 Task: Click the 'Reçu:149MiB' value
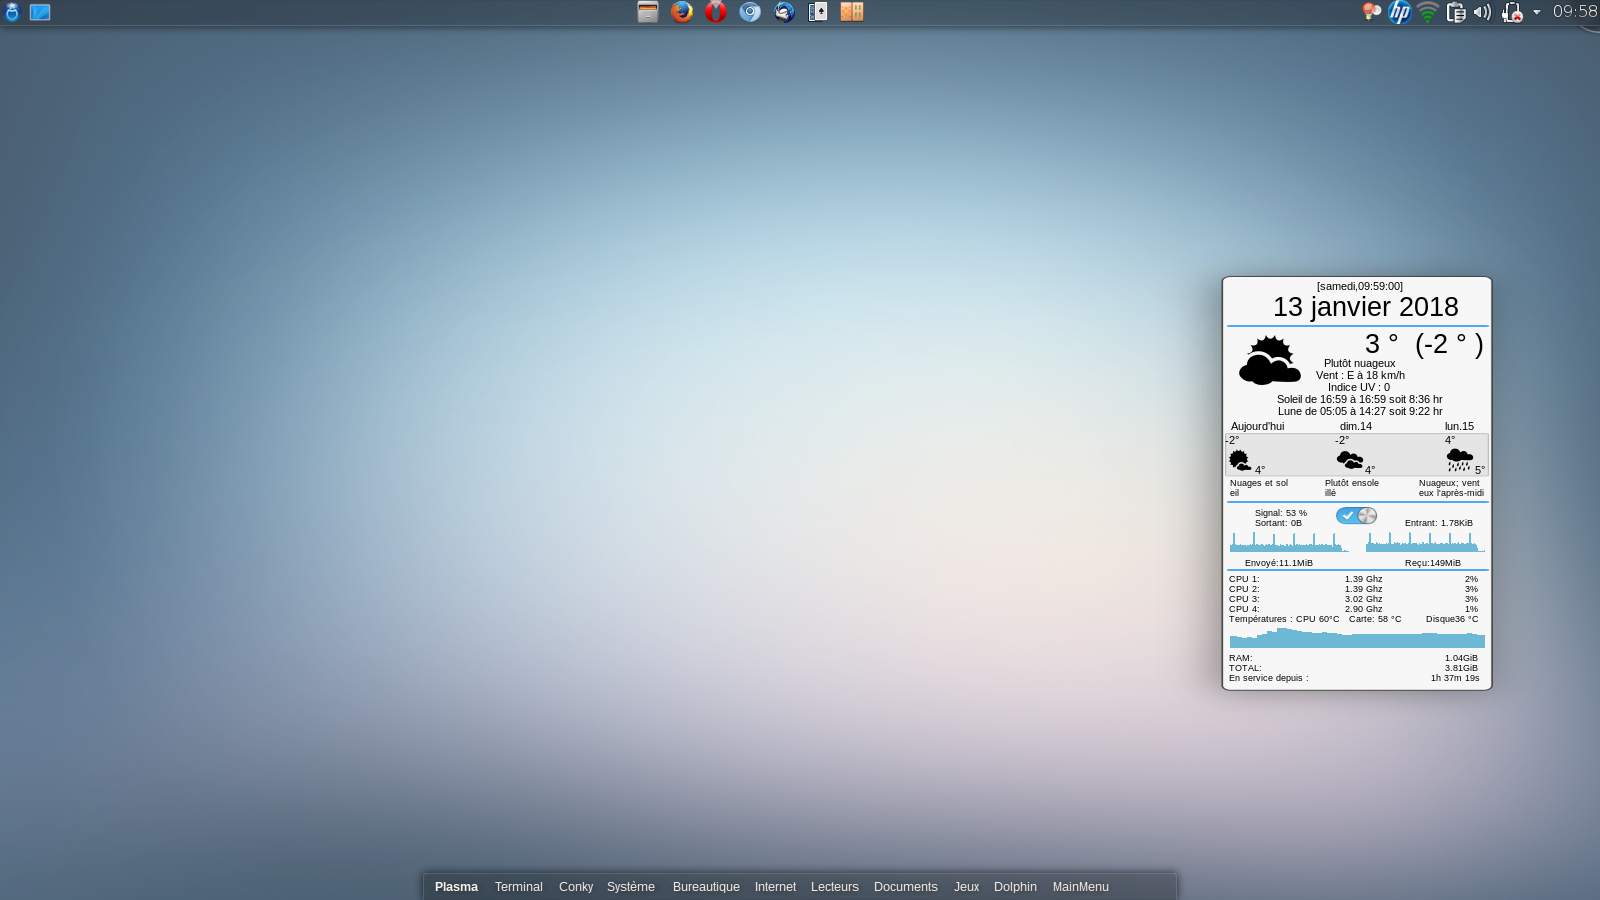[x=1433, y=563]
